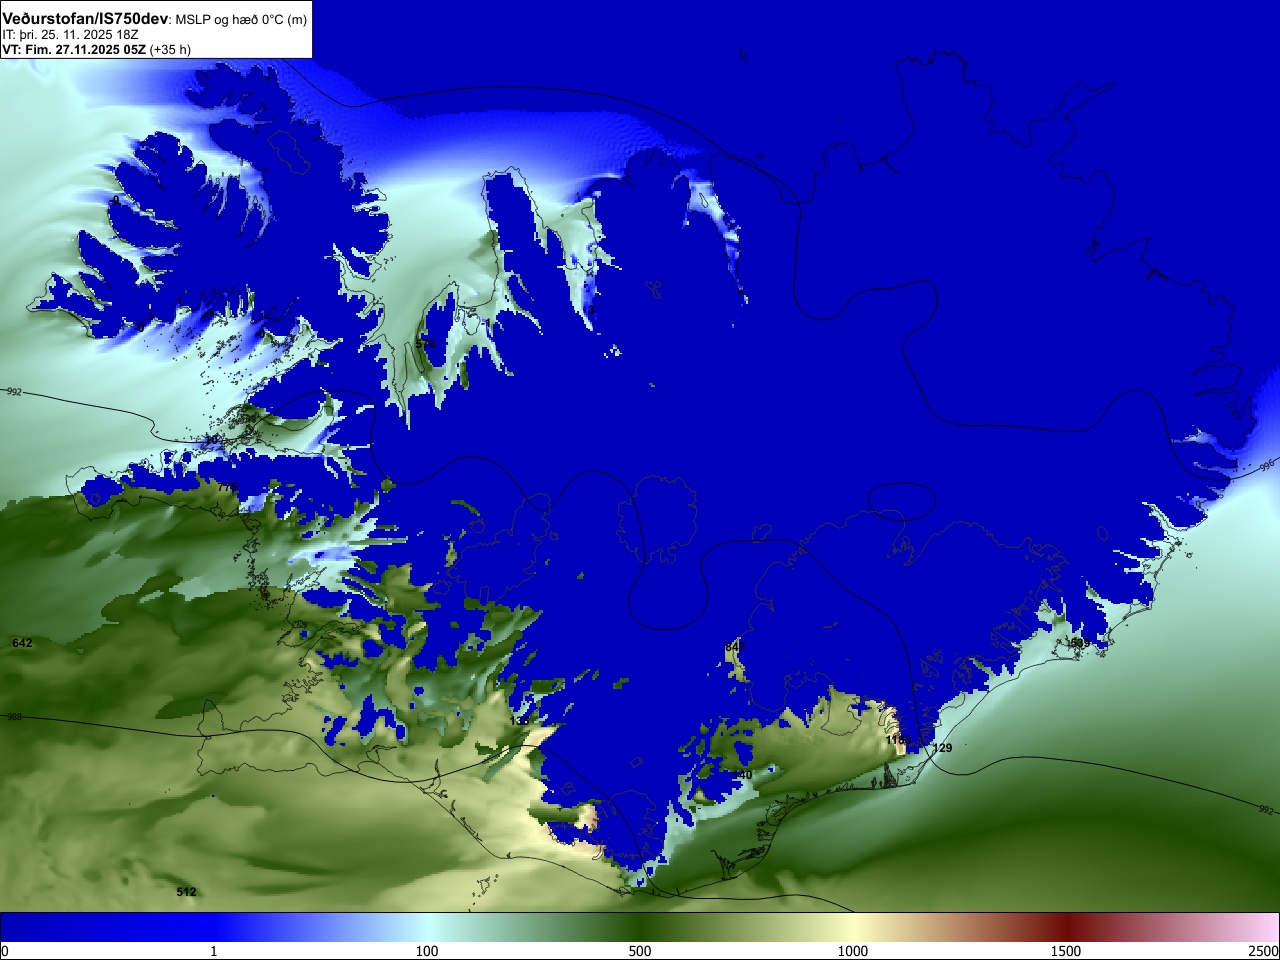The width and height of the screenshot is (1280, 960).
Task: Click the '2500' tick label on the color scale
Action: (1263, 951)
